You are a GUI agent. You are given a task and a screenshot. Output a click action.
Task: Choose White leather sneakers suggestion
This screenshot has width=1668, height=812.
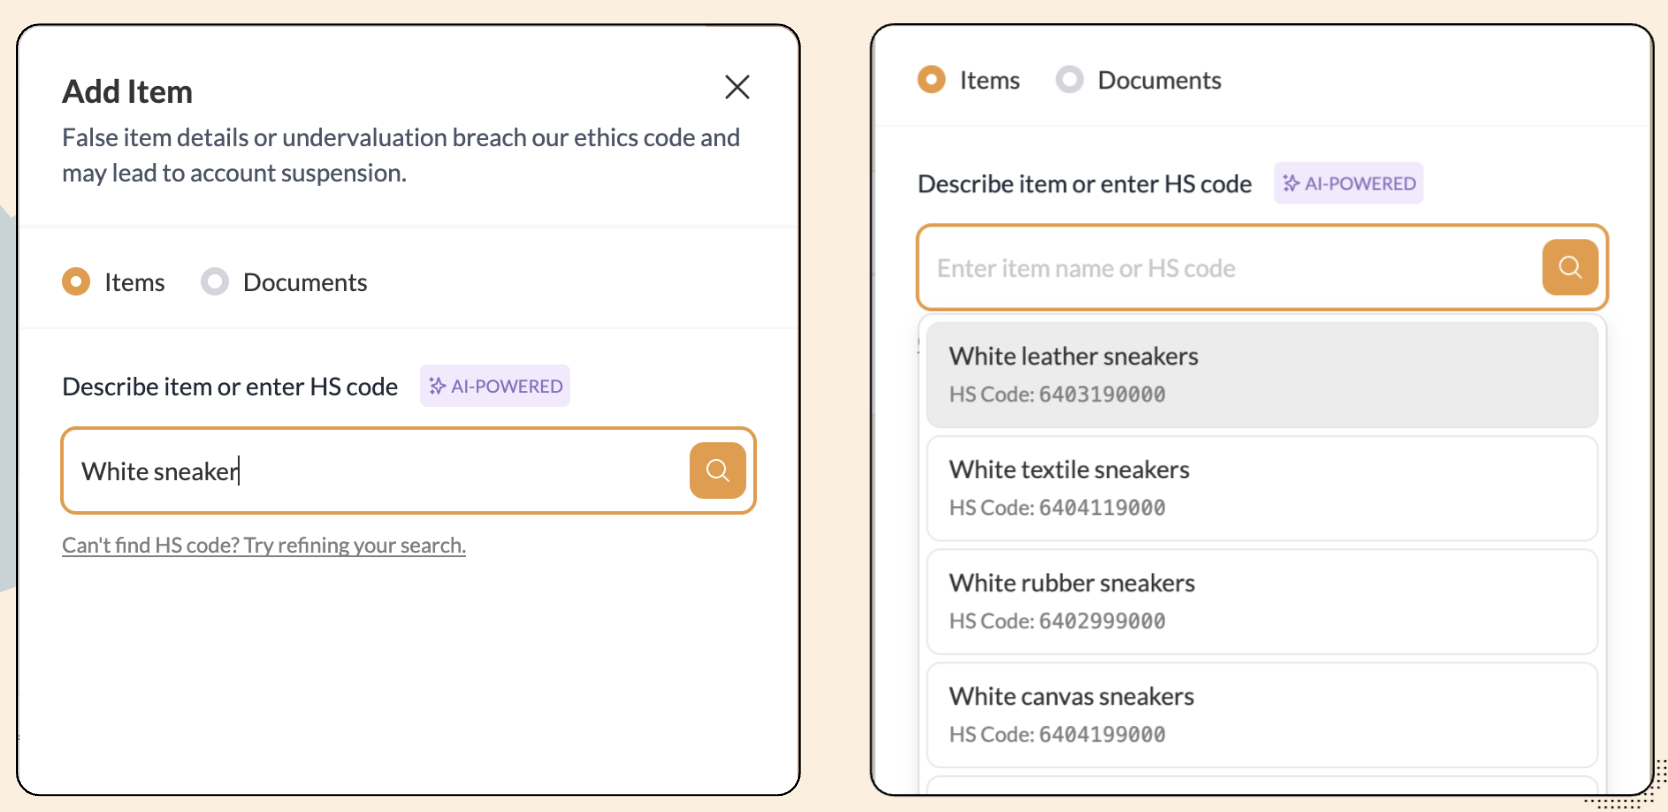(1262, 374)
